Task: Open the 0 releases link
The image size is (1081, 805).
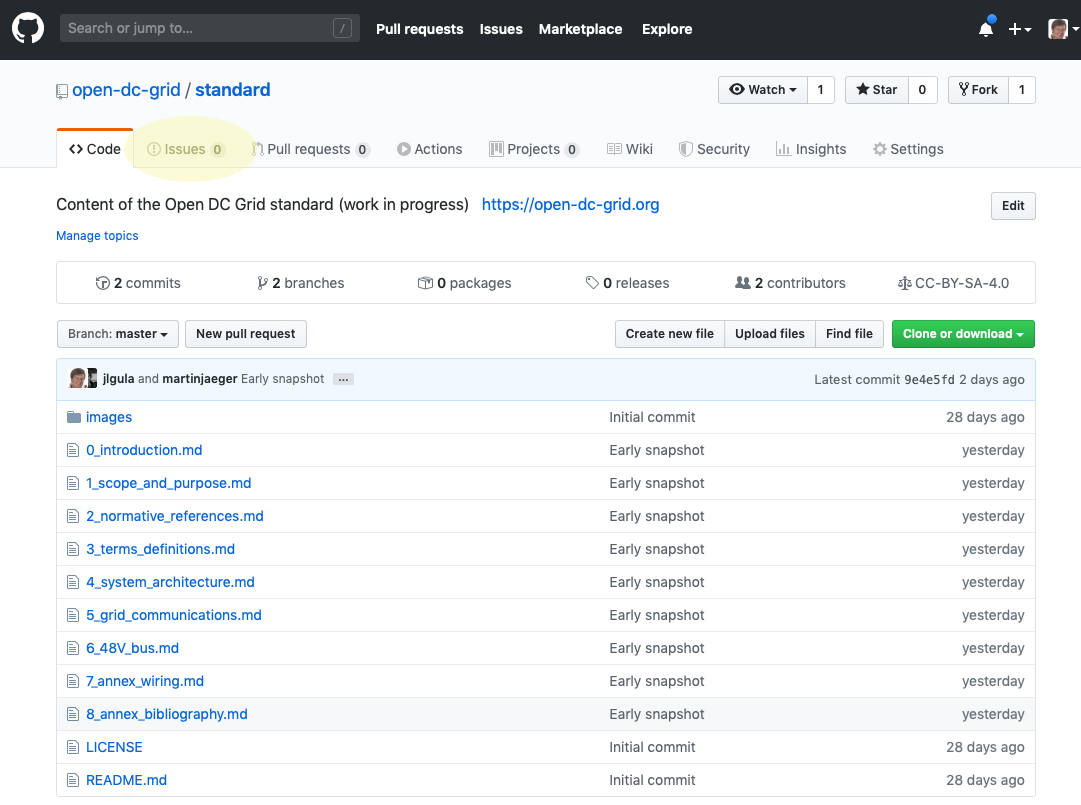Action: [x=627, y=283]
